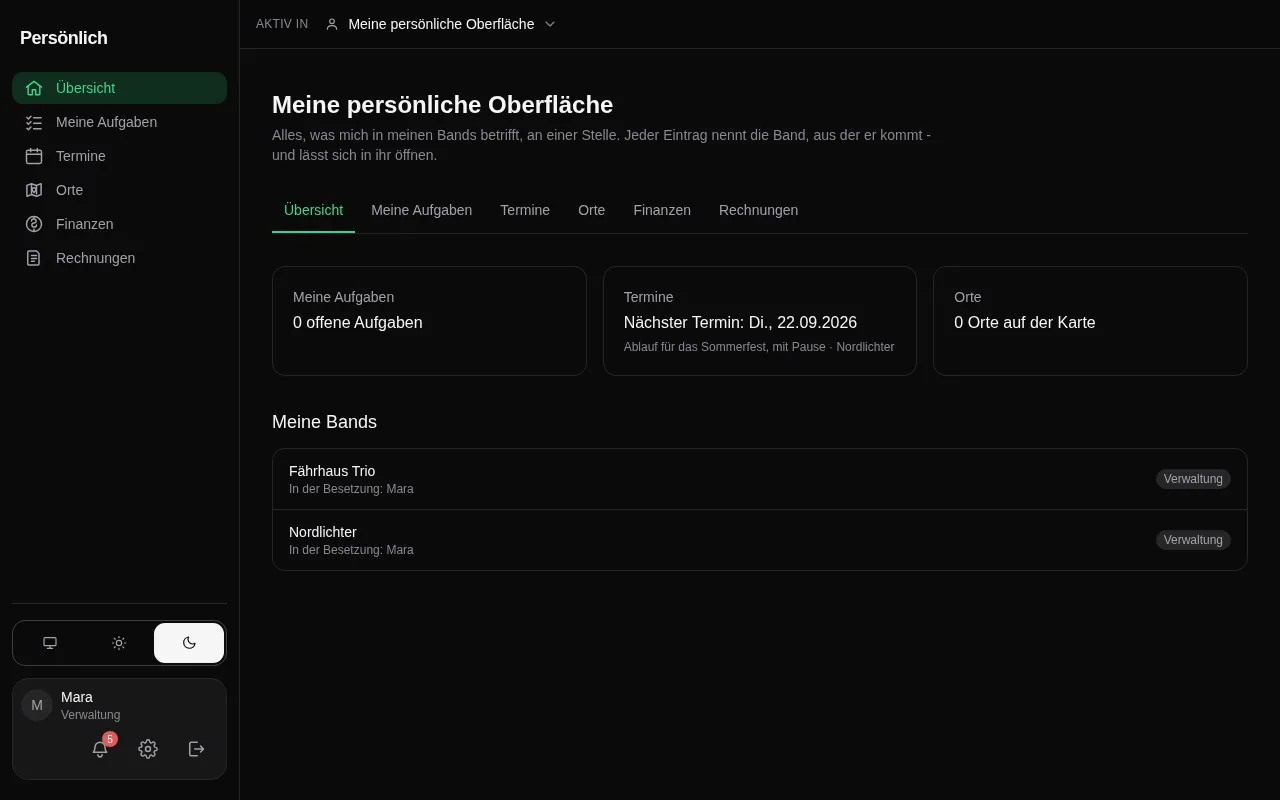1280x800 pixels.
Task: Click the M avatar for Mara
Action: click(x=37, y=705)
